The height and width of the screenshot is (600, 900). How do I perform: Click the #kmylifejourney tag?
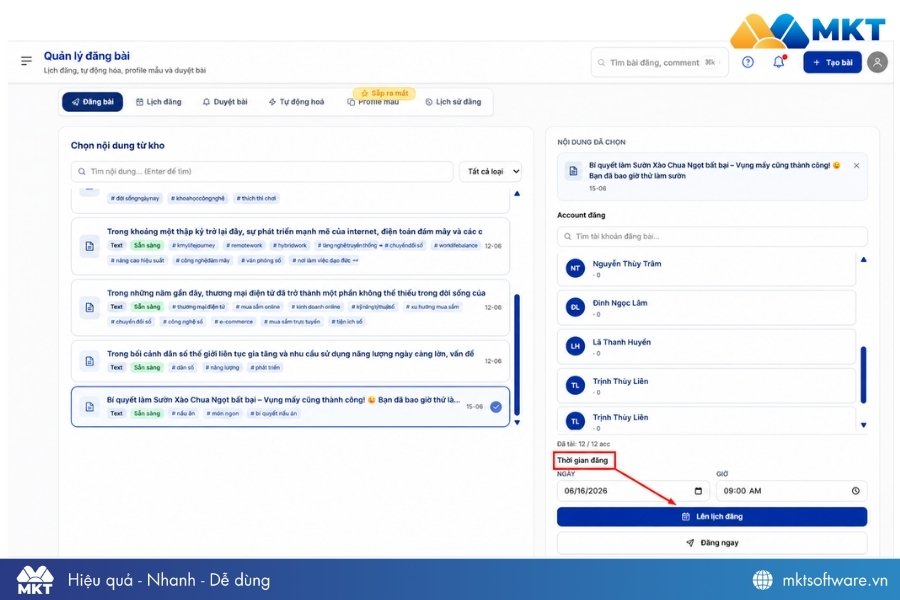tap(193, 245)
